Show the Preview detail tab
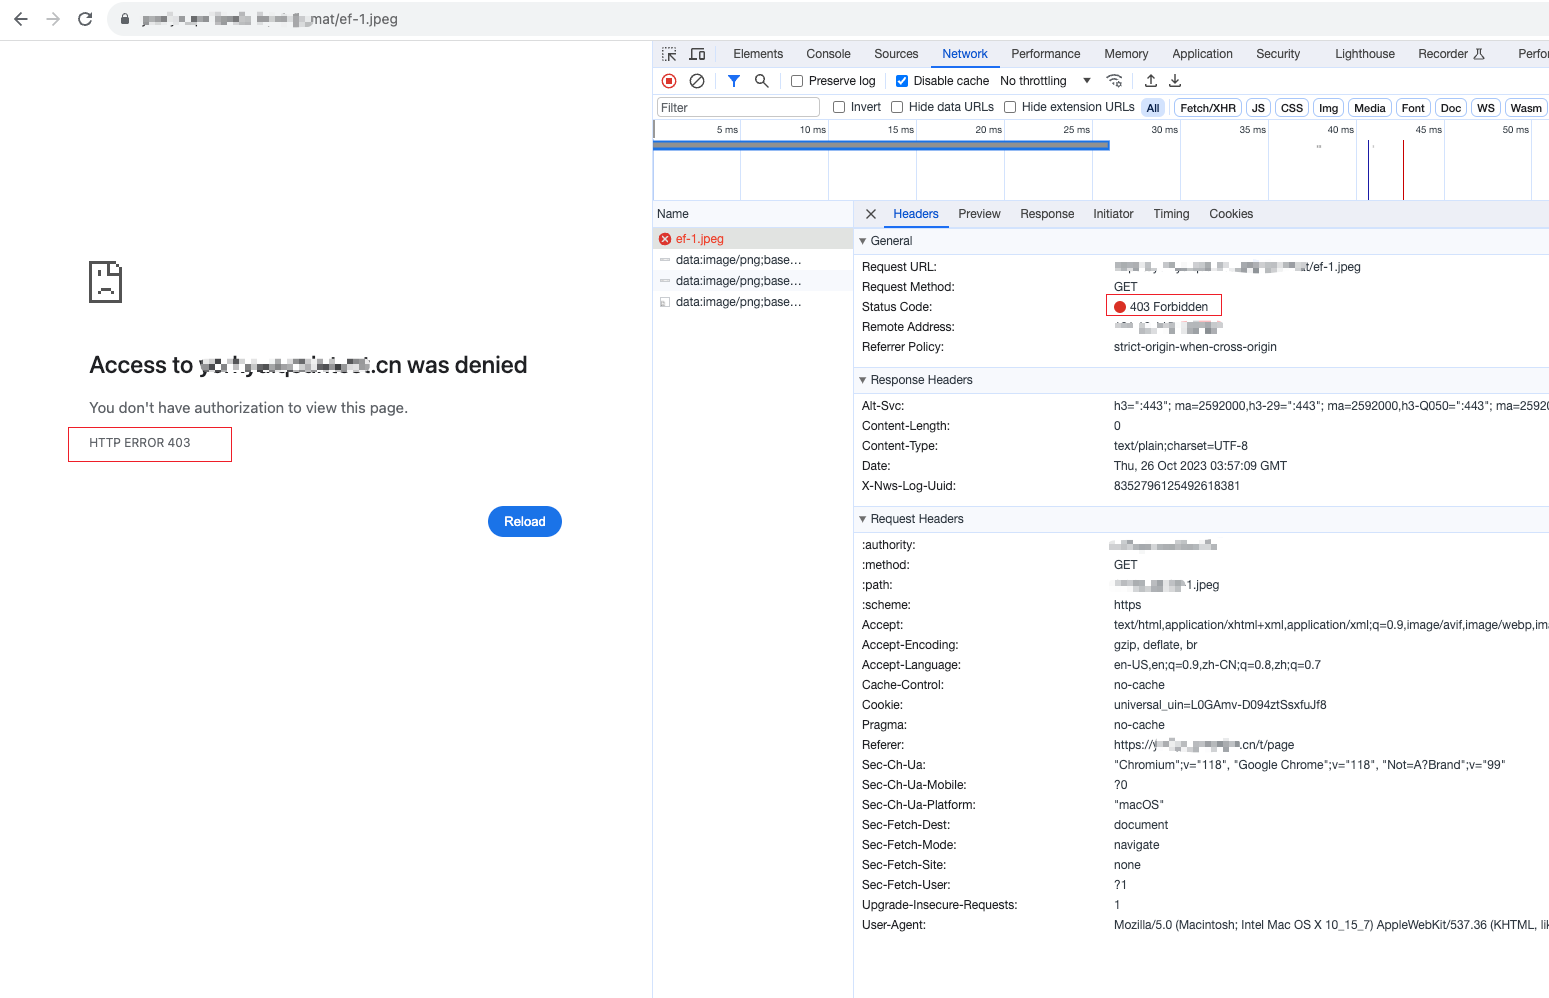This screenshot has width=1549, height=998. click(979, 214)
